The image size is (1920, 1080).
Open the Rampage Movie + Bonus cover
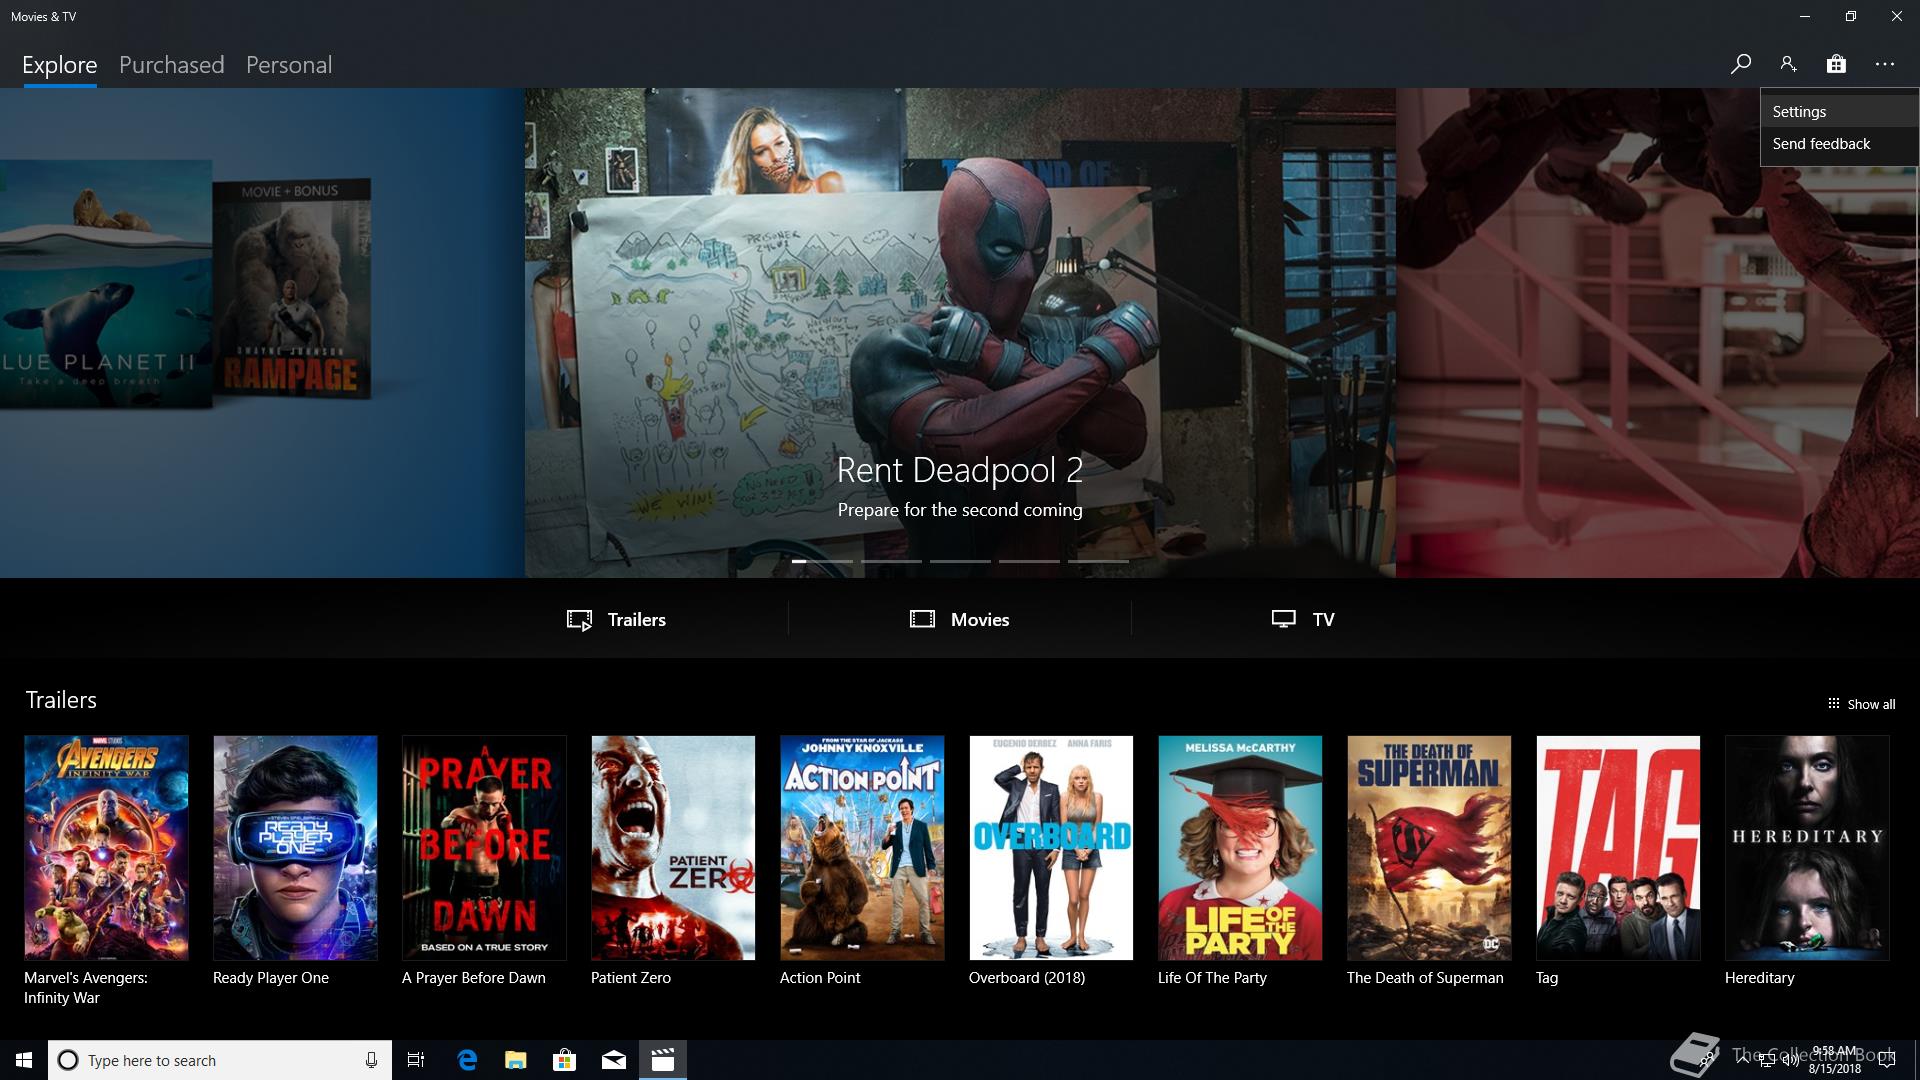click(x=292, y=290)
